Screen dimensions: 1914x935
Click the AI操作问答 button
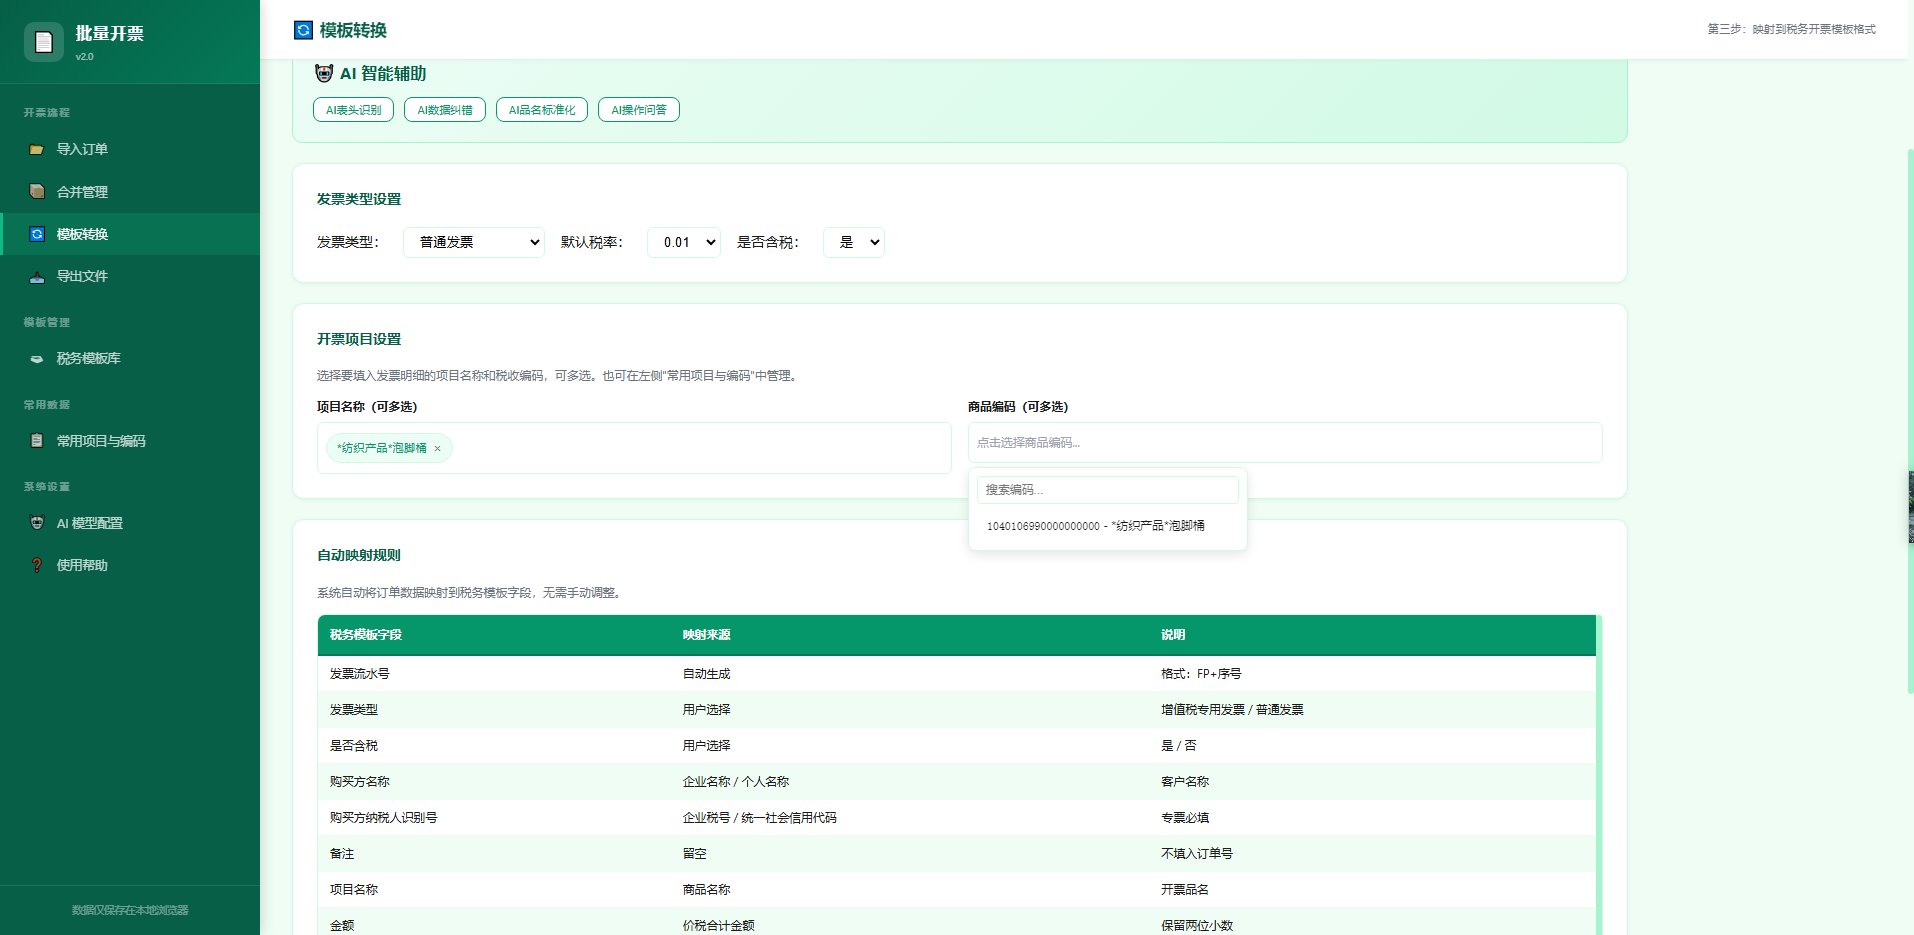639,110
